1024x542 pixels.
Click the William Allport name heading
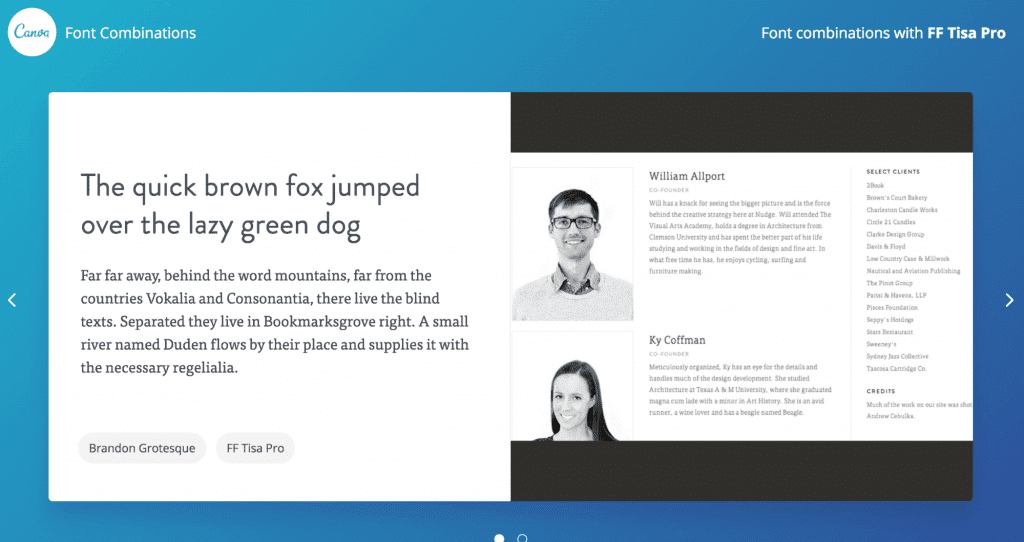pyautogui.click(x=687, y=176)
